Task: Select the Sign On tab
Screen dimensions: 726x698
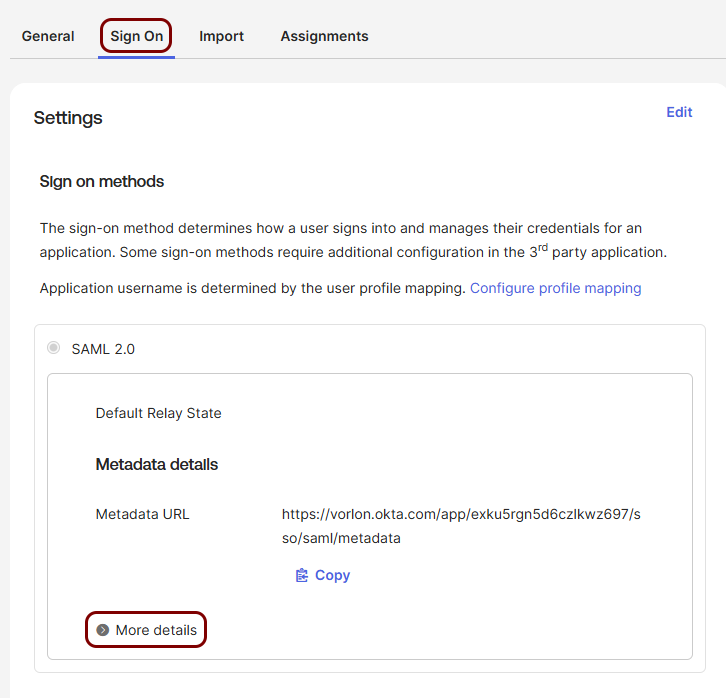Action: point(137,36)
